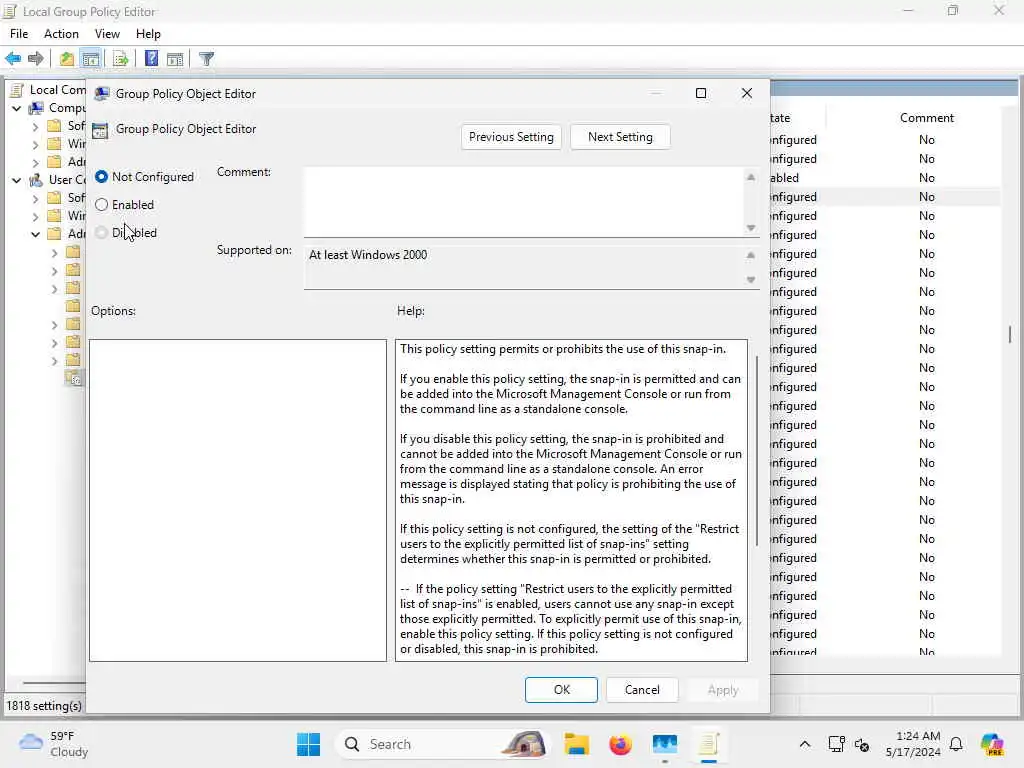Viewport: 1024px width, 768px height.
Task: Open the Help menu
Action: (148, 34)
